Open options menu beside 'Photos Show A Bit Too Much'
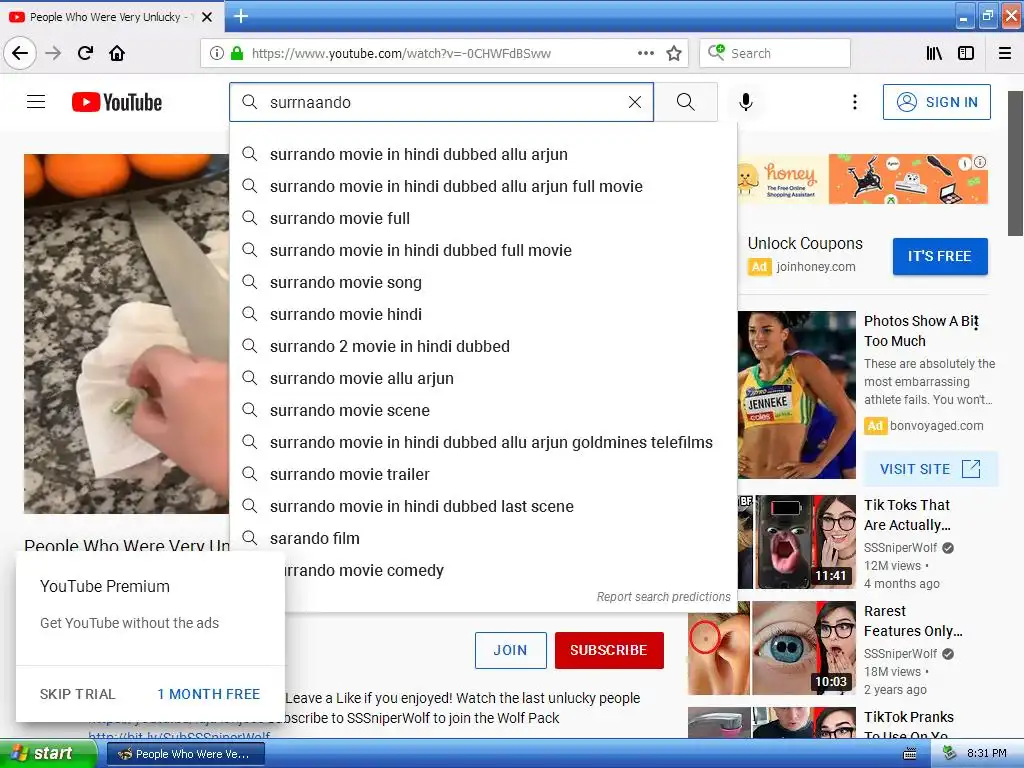This screenshot has width=1024, height=768. click(976, 323)
